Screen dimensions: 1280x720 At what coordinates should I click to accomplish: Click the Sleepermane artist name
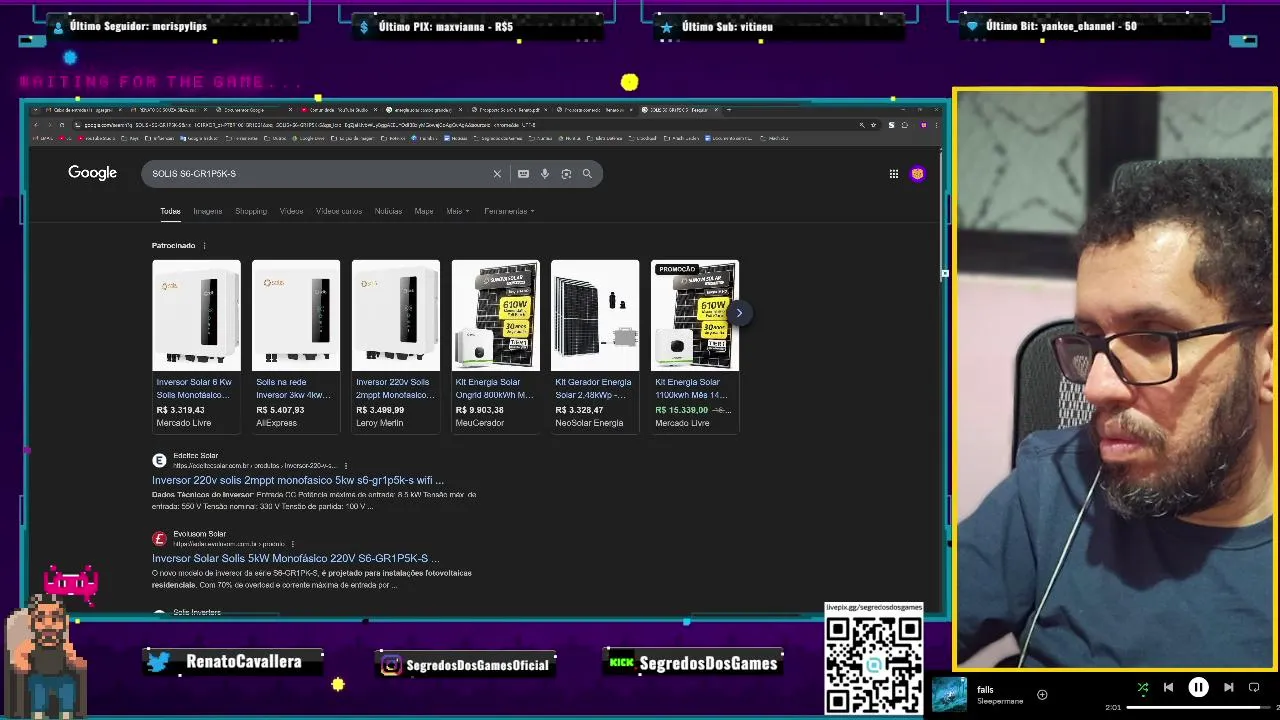1000,702
